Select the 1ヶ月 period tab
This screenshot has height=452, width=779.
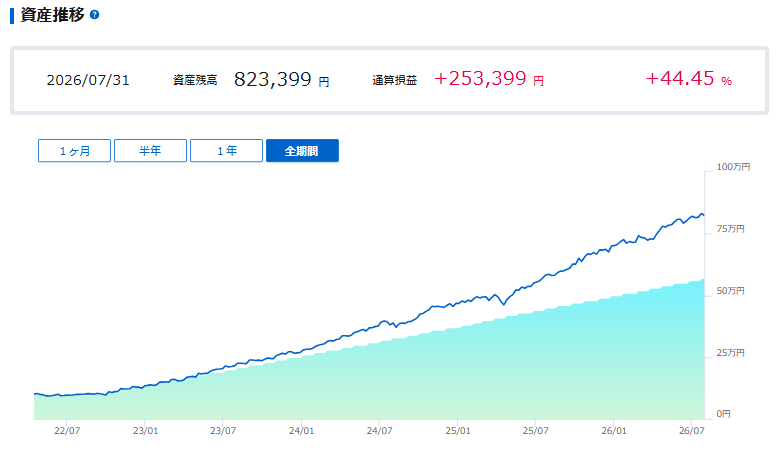coord(75,151)
